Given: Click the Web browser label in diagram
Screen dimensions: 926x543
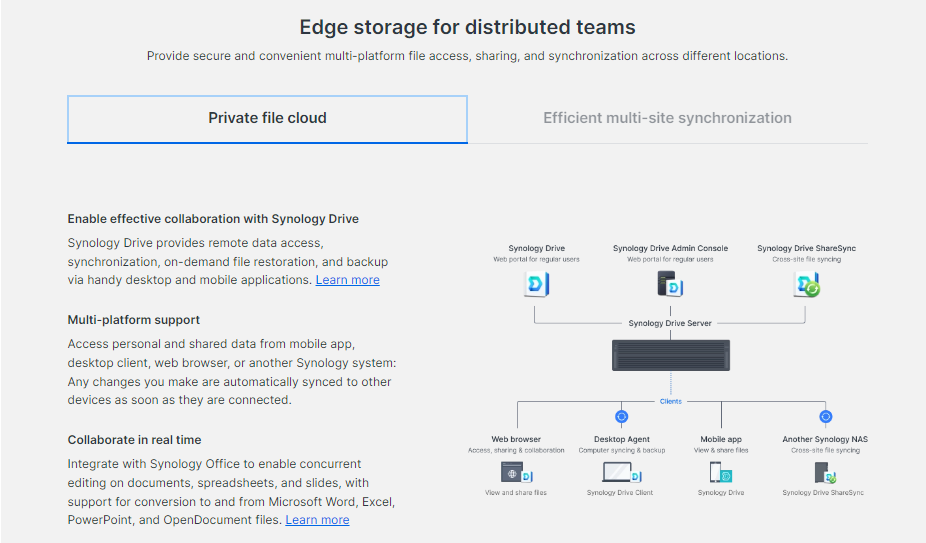Looking at the screenshot, I should click(516, 439).
